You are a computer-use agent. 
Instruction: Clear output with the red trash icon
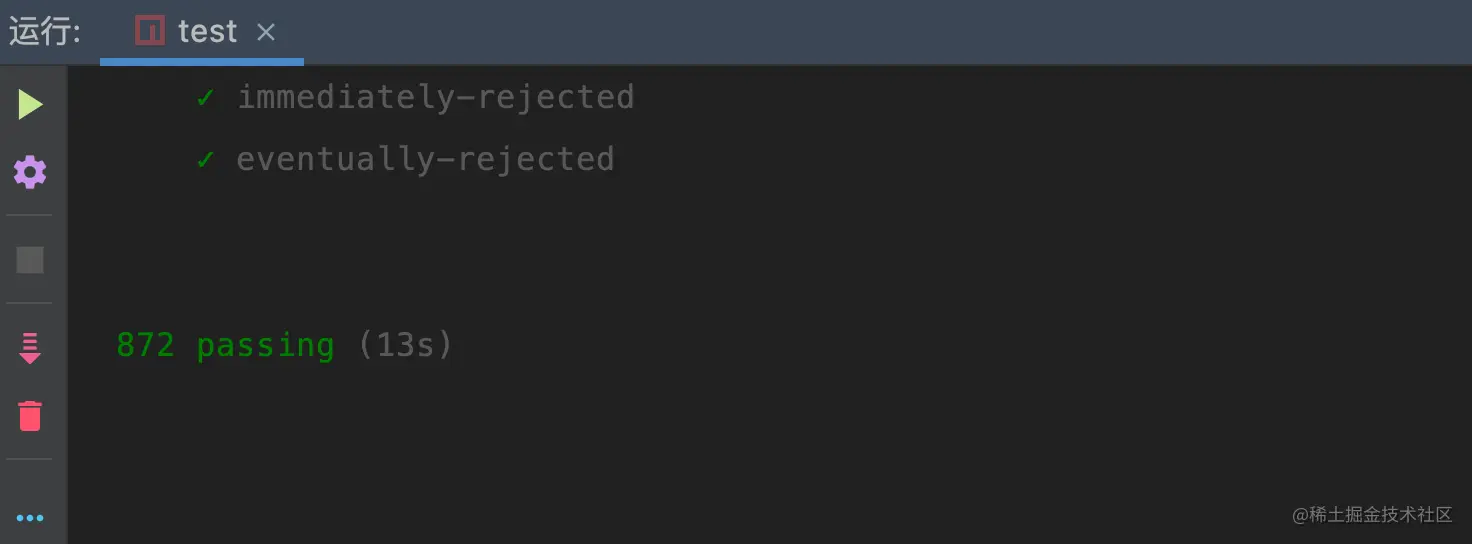(x=30, y=415)
